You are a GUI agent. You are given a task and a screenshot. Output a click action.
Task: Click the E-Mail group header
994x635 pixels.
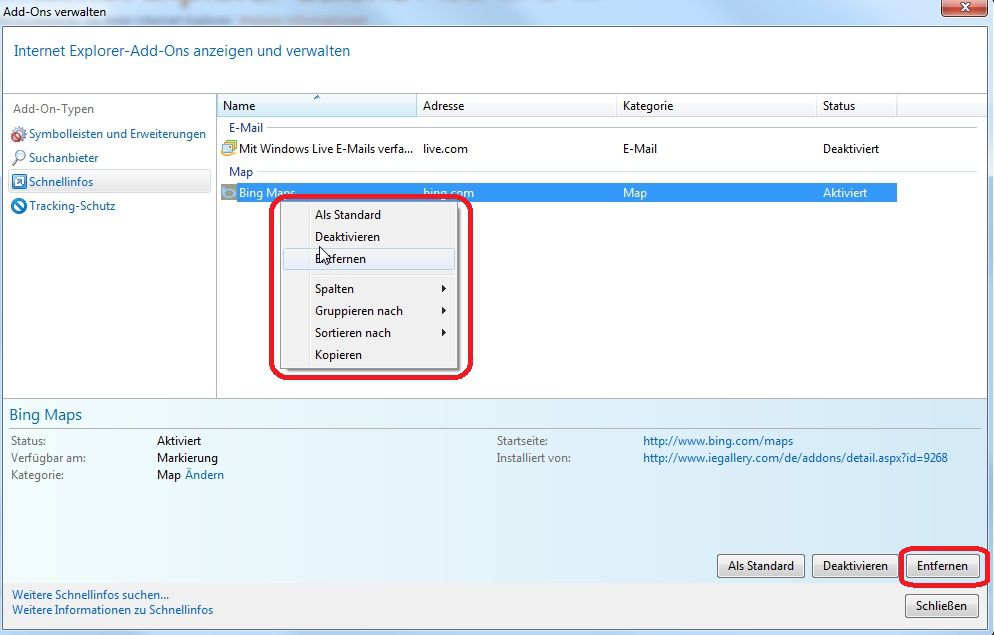[246, 128]
